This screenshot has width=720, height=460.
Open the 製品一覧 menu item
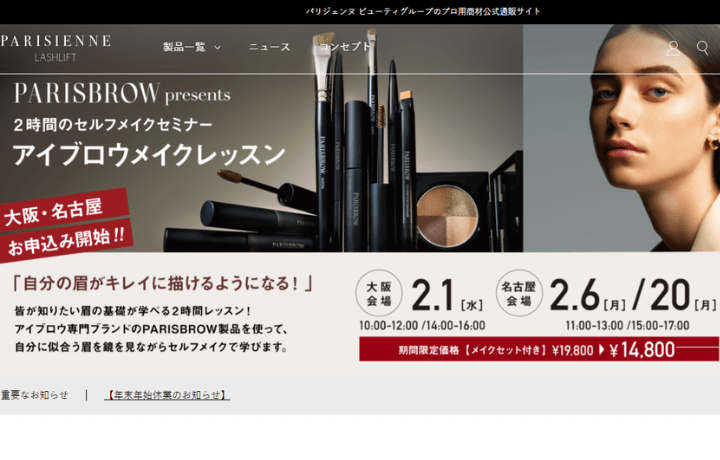click(x=184, y=47)
